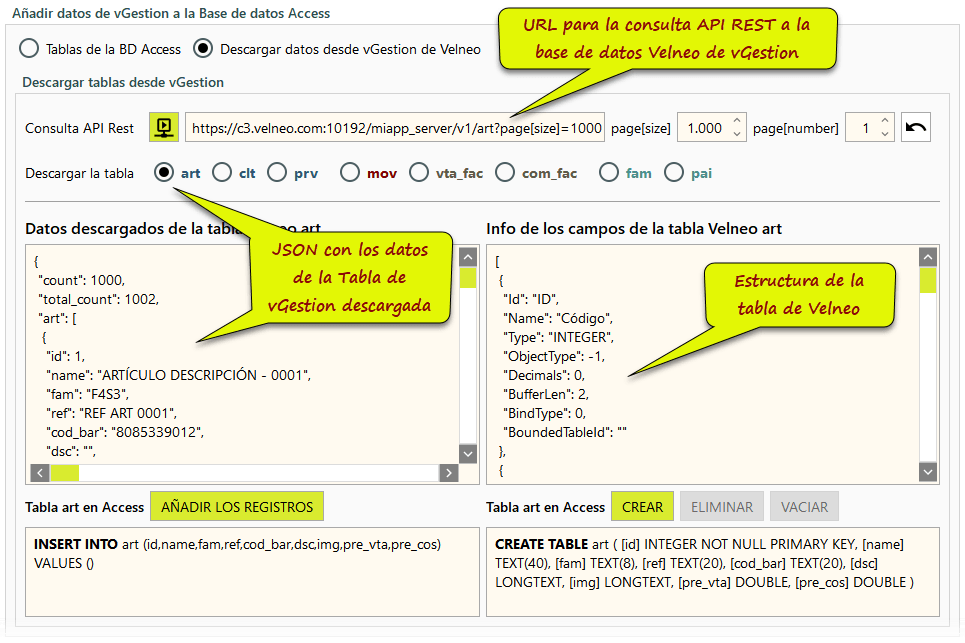Select Descargar datos desde vGestion radio button
This screenshot has height=643, width=965.
204,48
